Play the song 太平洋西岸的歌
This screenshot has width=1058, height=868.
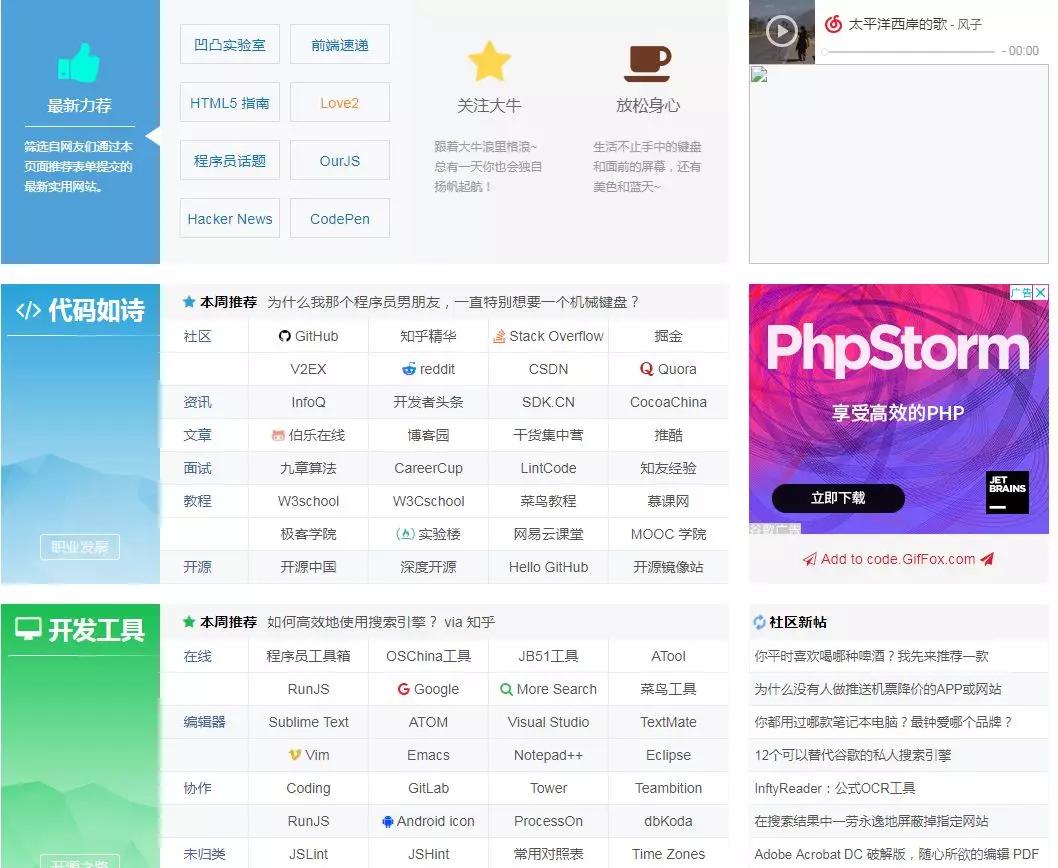781,32
